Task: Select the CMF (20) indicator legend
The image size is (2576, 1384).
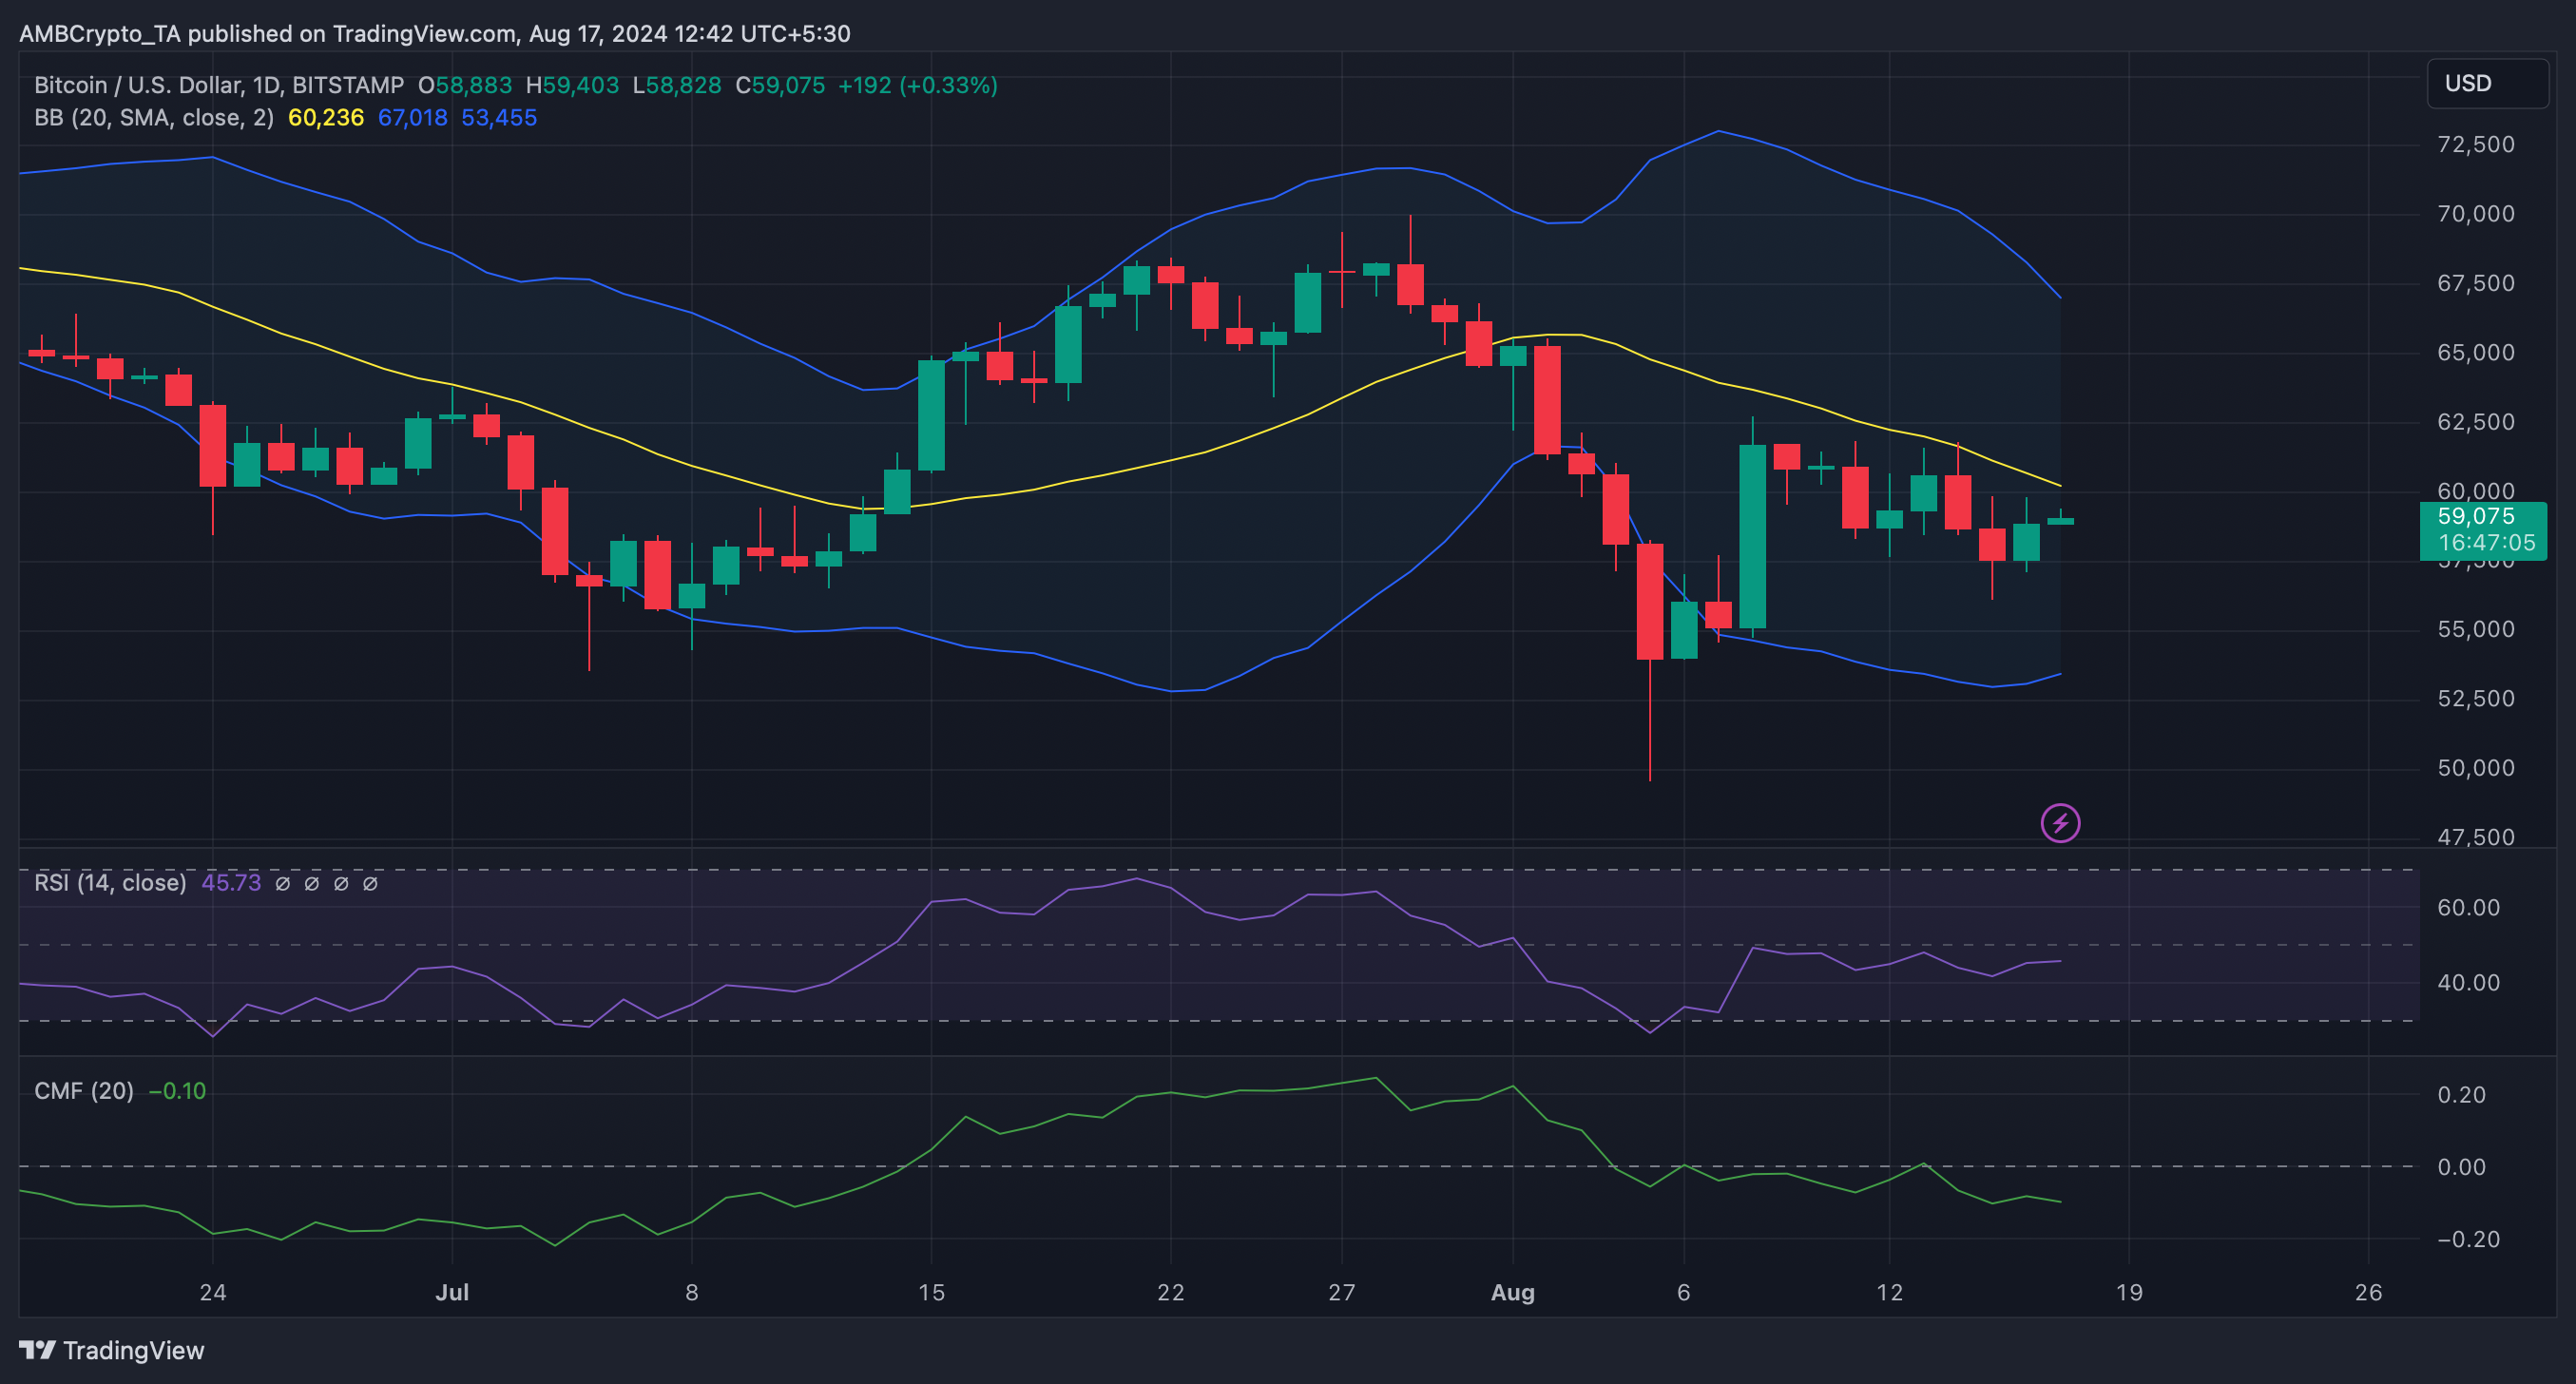Action: (x=84, y=1090)
